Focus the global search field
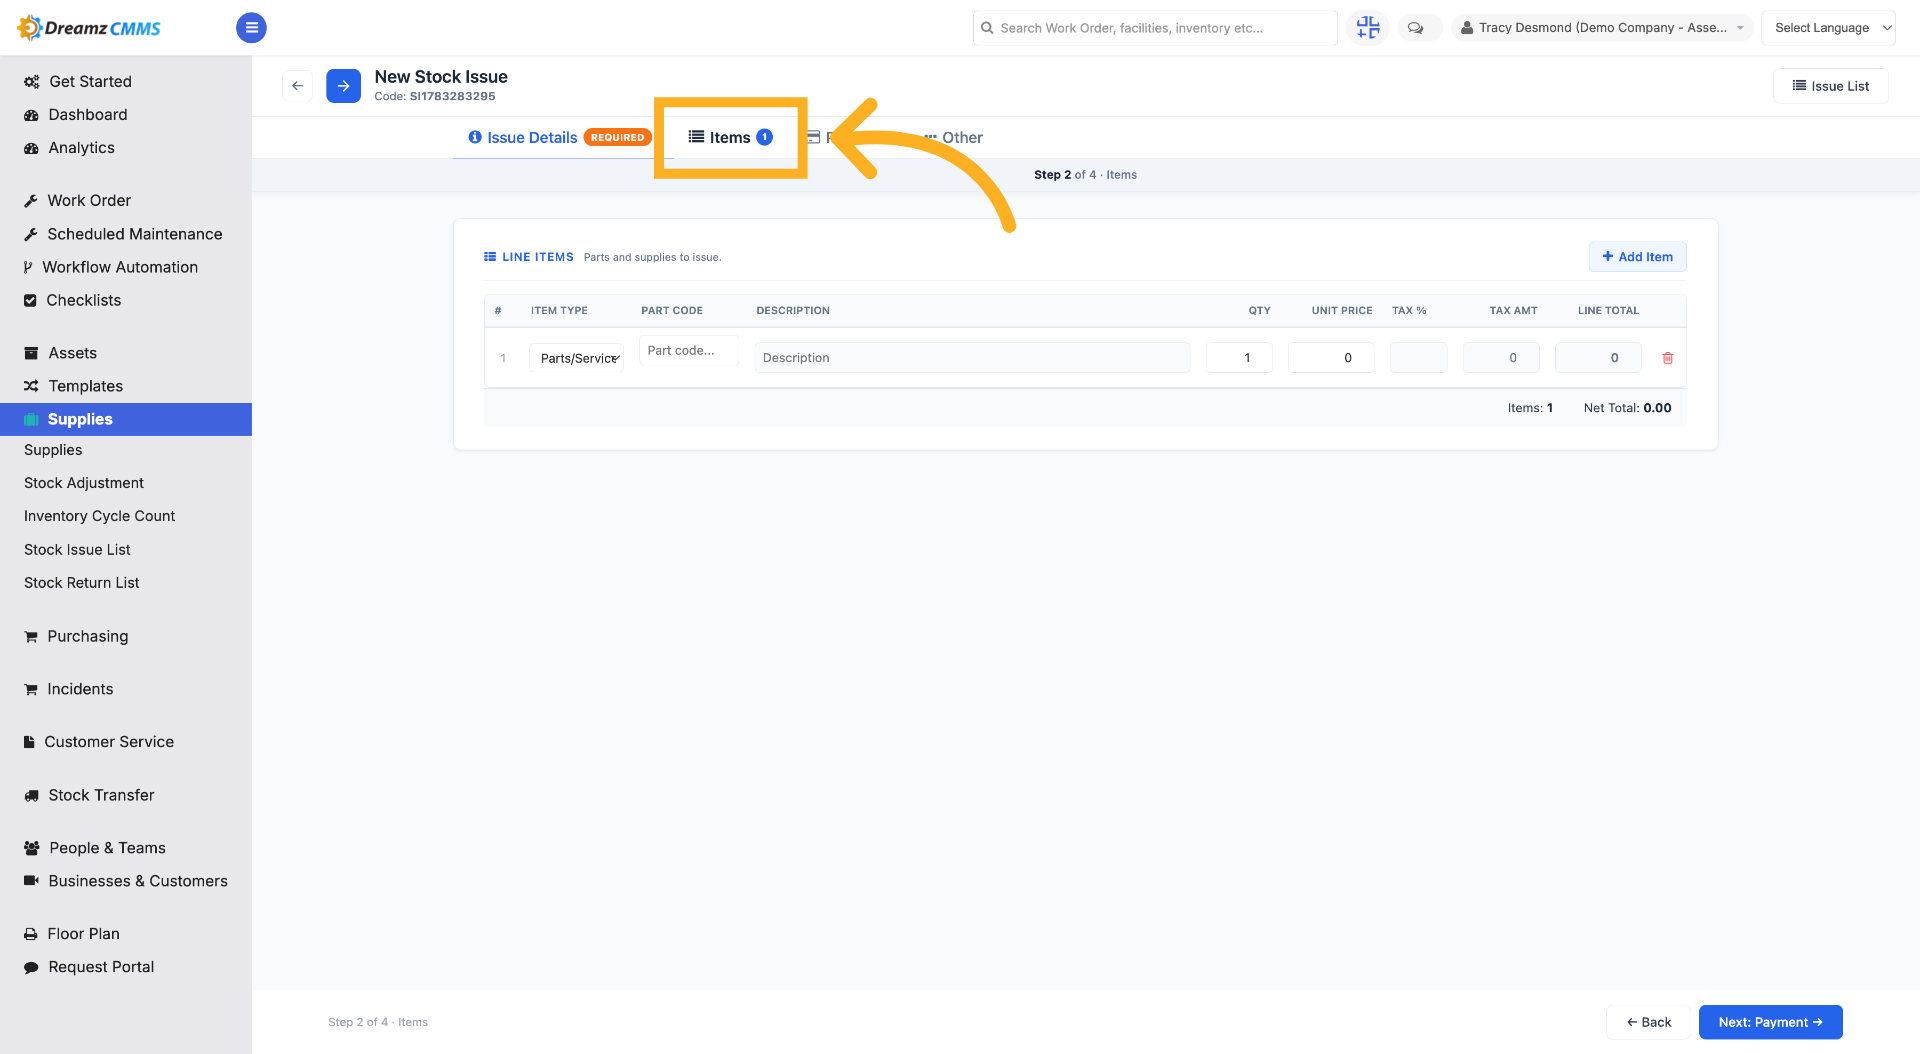Image resolution: width=1920 pixels, height=1054 pixels. point(1155,28)
